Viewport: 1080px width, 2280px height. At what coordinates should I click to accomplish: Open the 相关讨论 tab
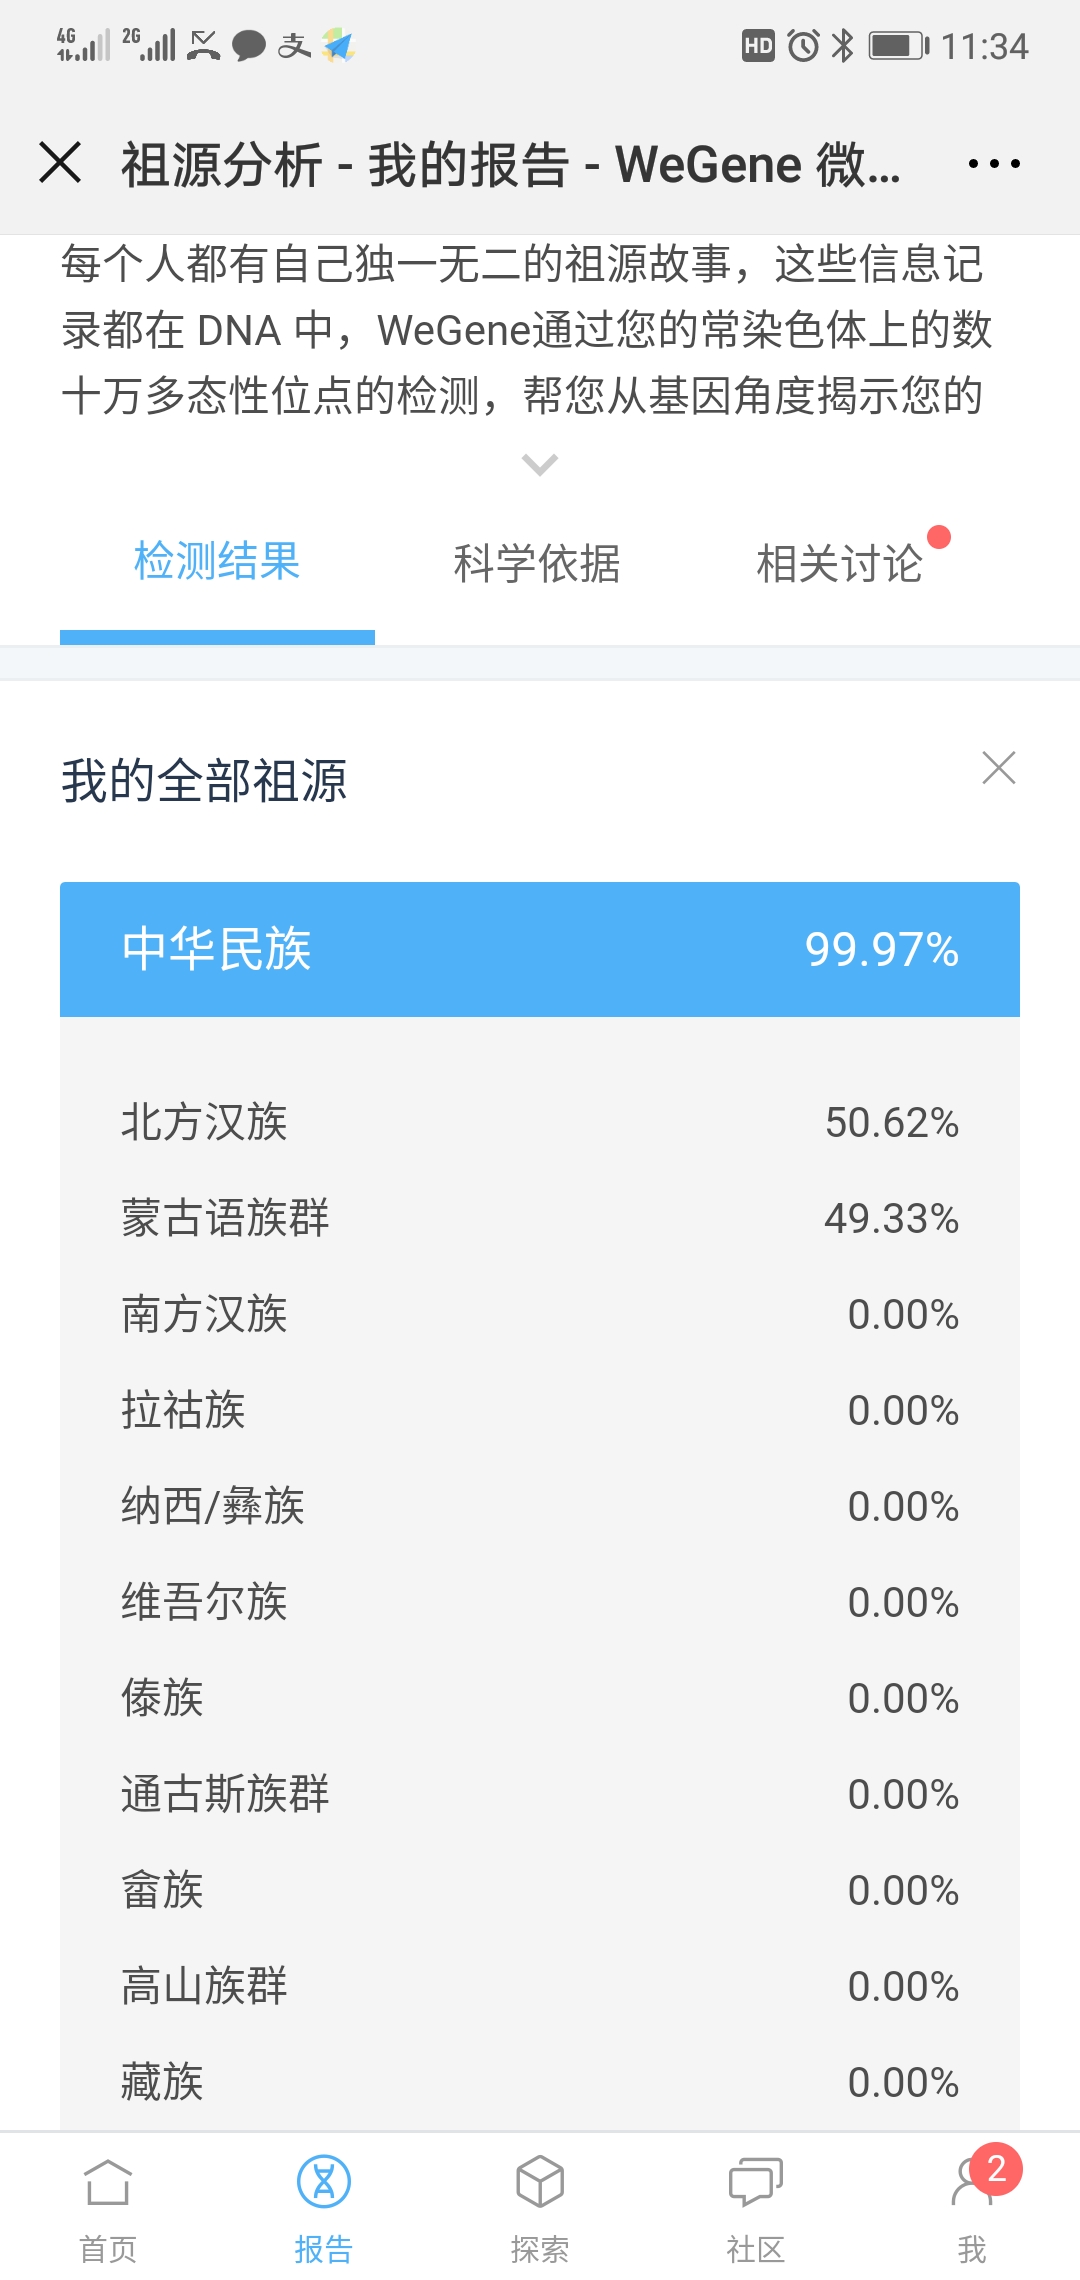[x=839, y=563]
